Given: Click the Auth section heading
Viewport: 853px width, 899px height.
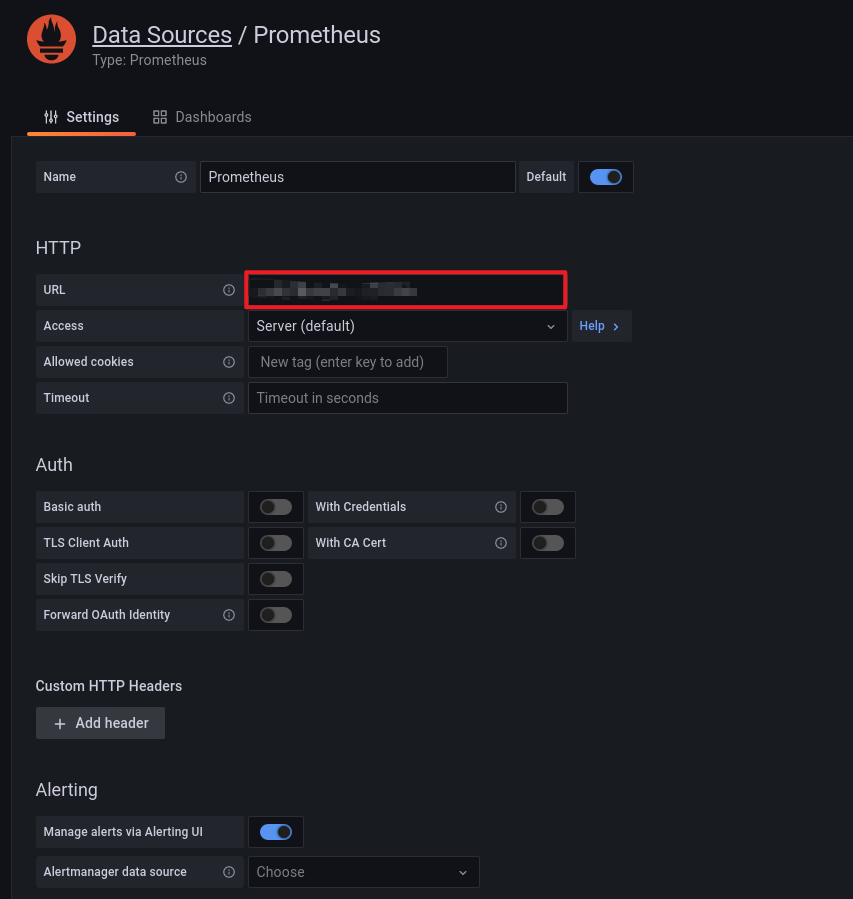Looking at the screenshot, I should click(x=54, y=464).
